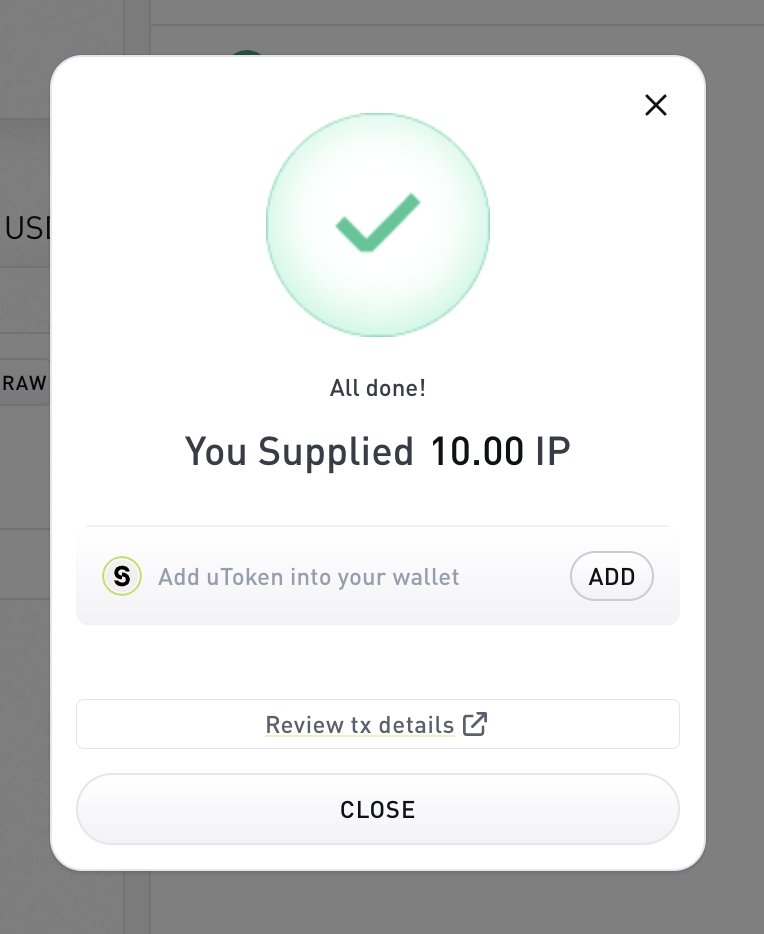Screen dimensions: 764x934
Task: Select the 10.00 IP amount text
Action: pyautogui.click(x=500, y=451)
